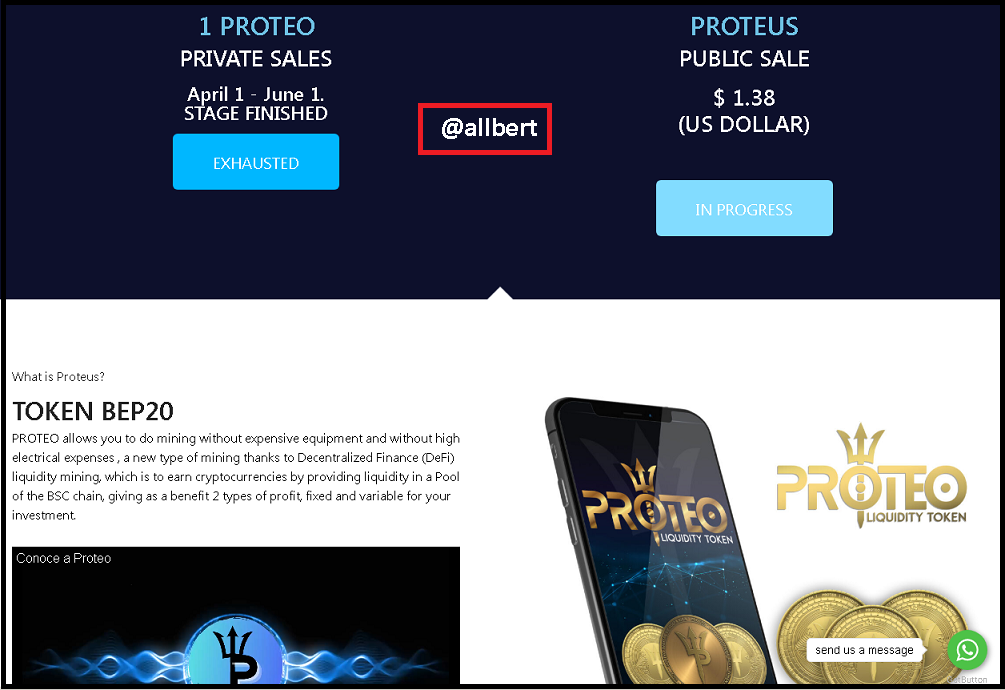
Task: Click the TOKEN BEP20 heading
Action: click(93, 411)
